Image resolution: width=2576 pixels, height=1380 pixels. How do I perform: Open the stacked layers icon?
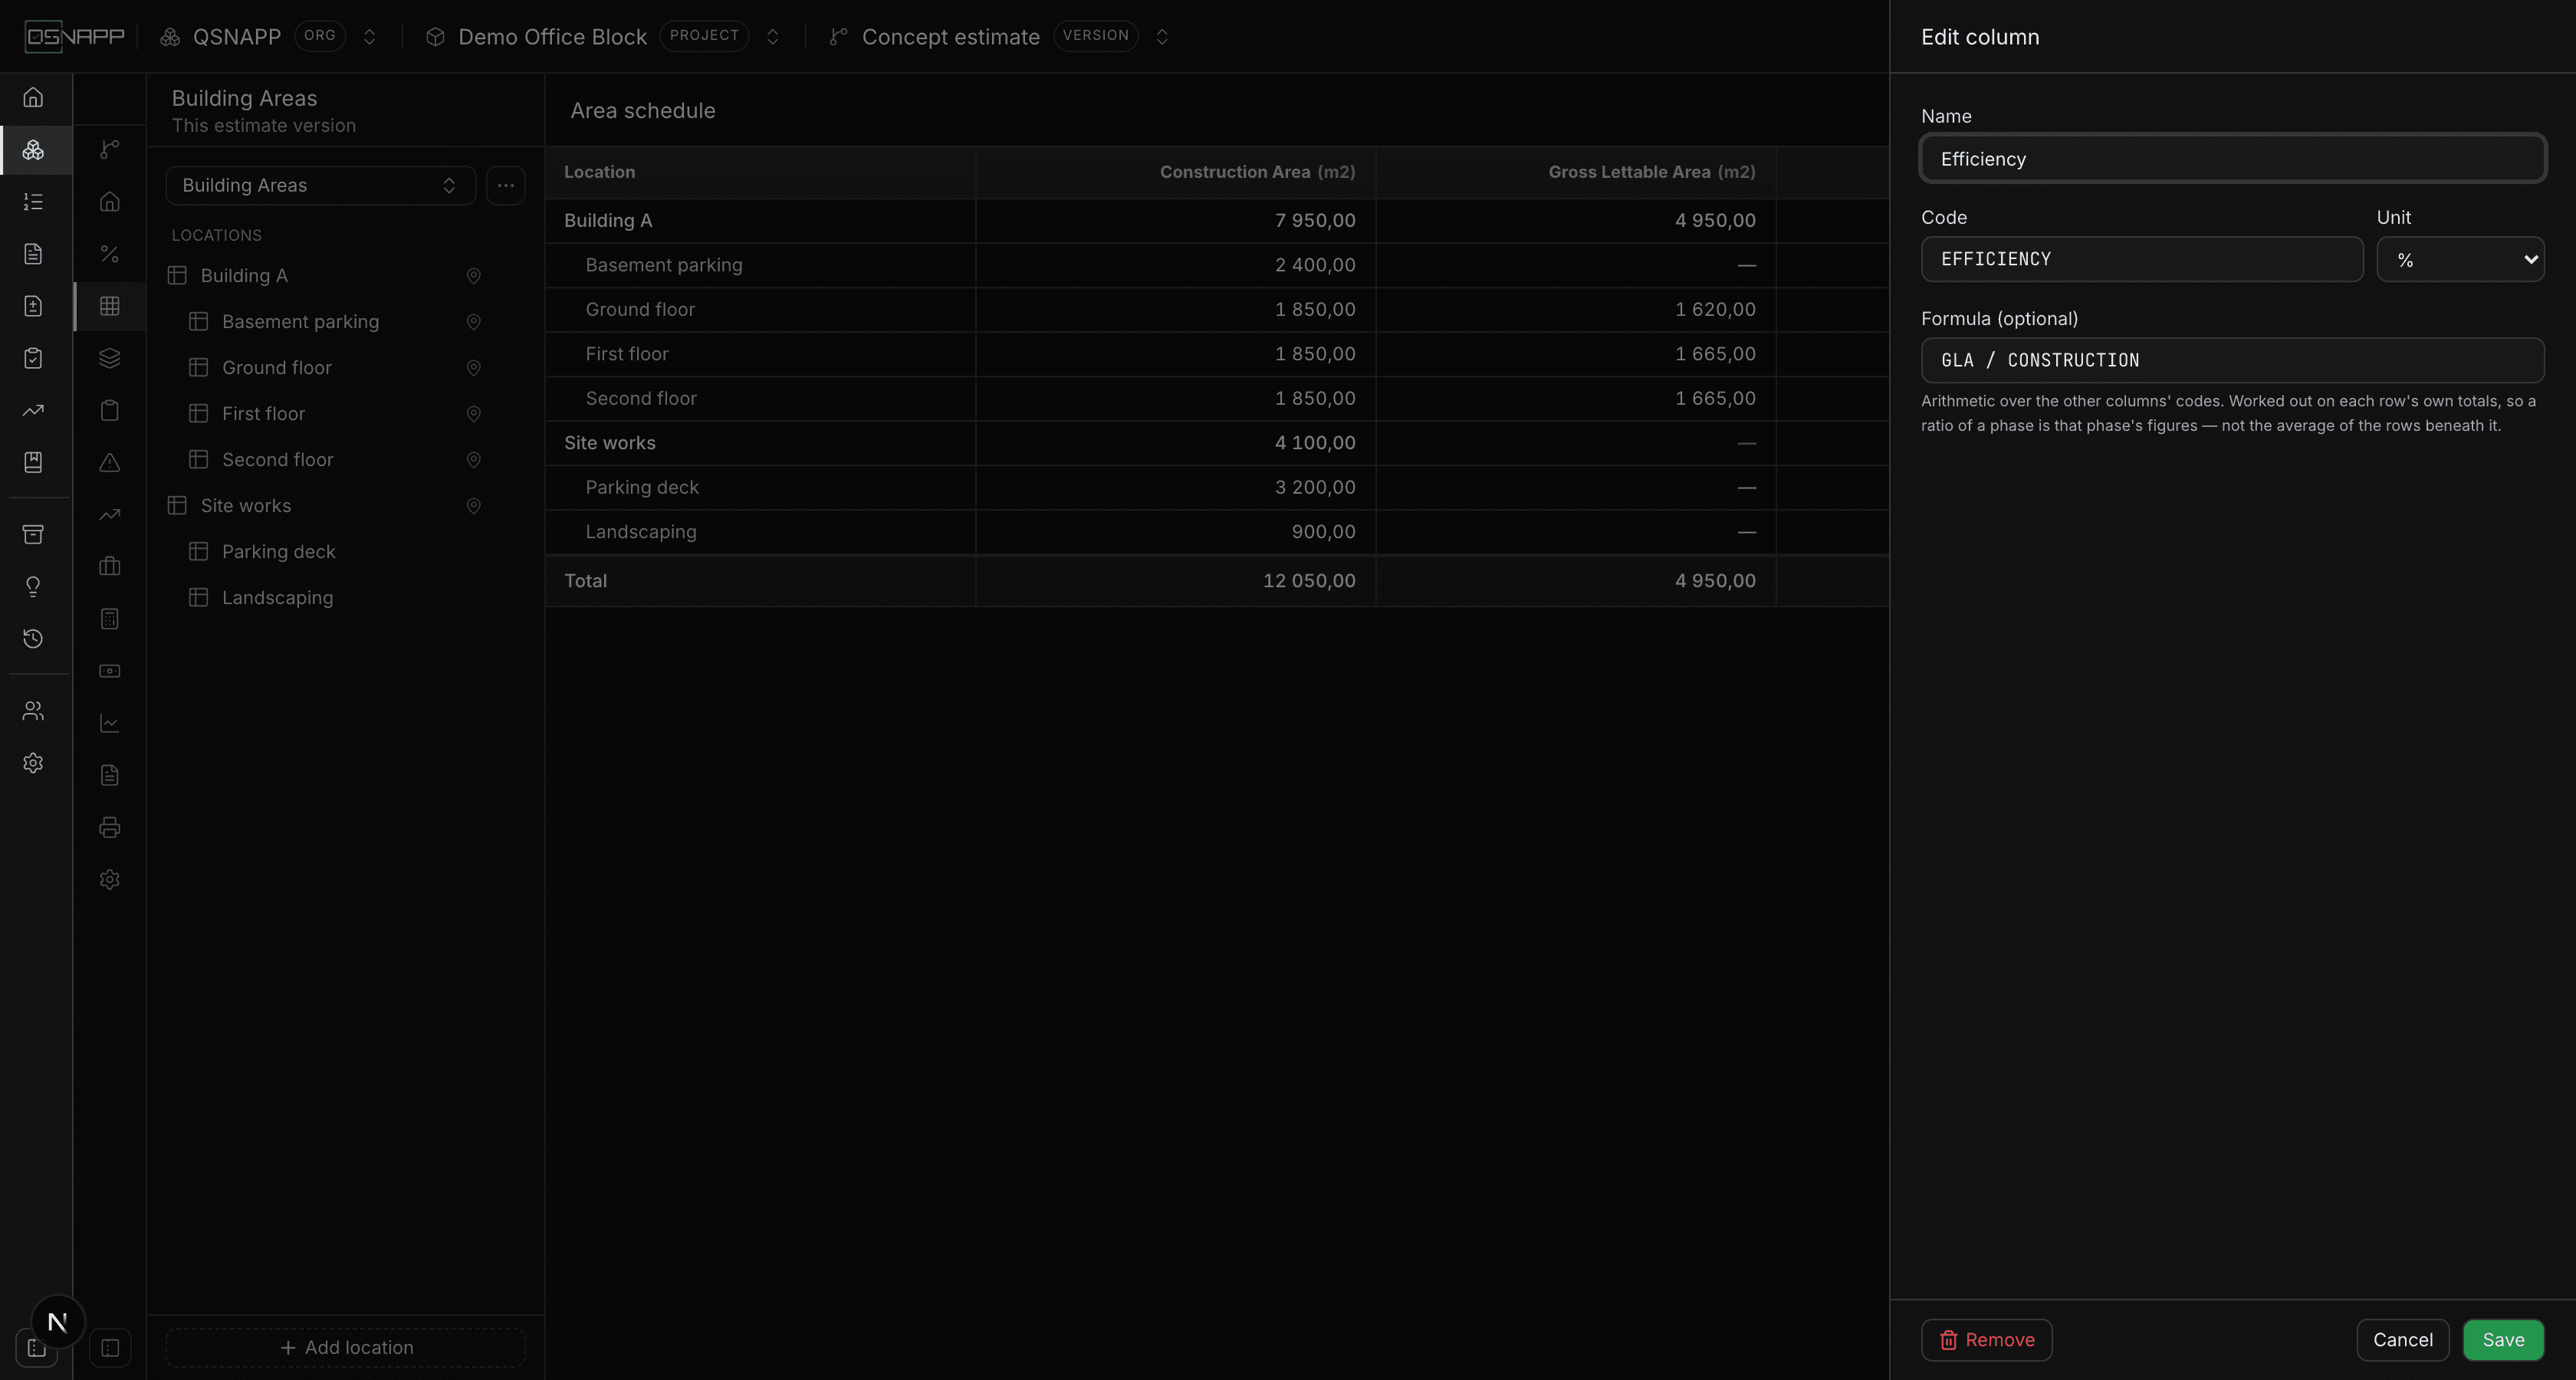click(110, 358)
